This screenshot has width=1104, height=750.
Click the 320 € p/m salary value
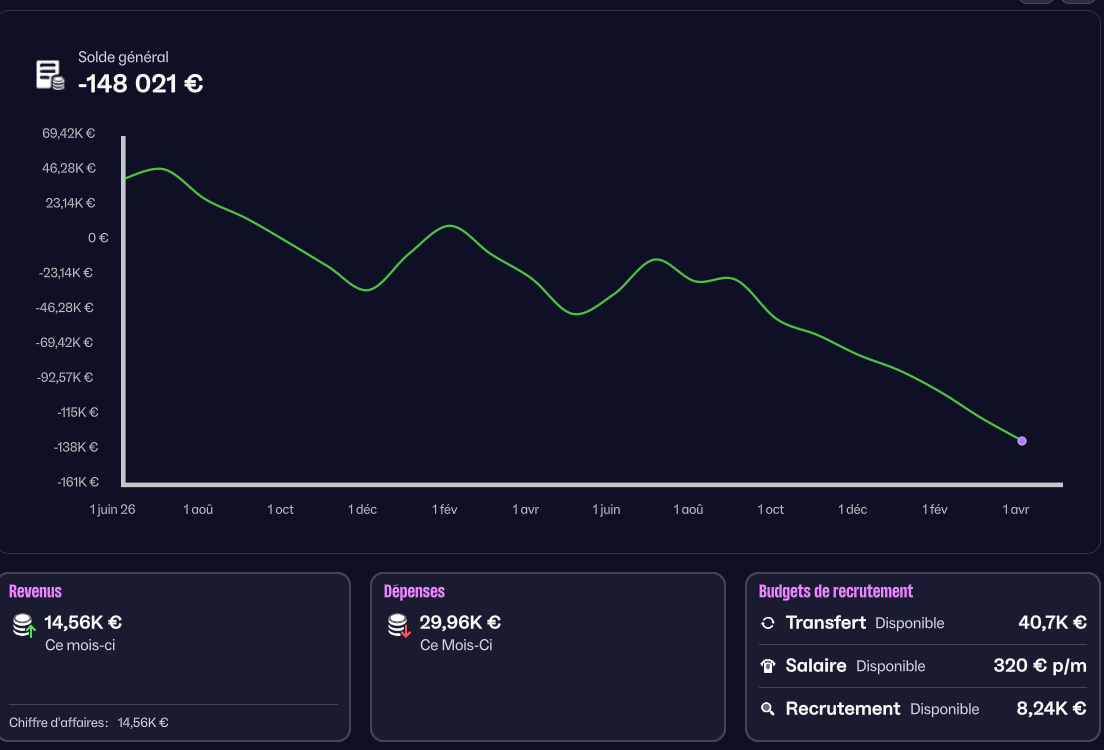(x=1040, y=665)
